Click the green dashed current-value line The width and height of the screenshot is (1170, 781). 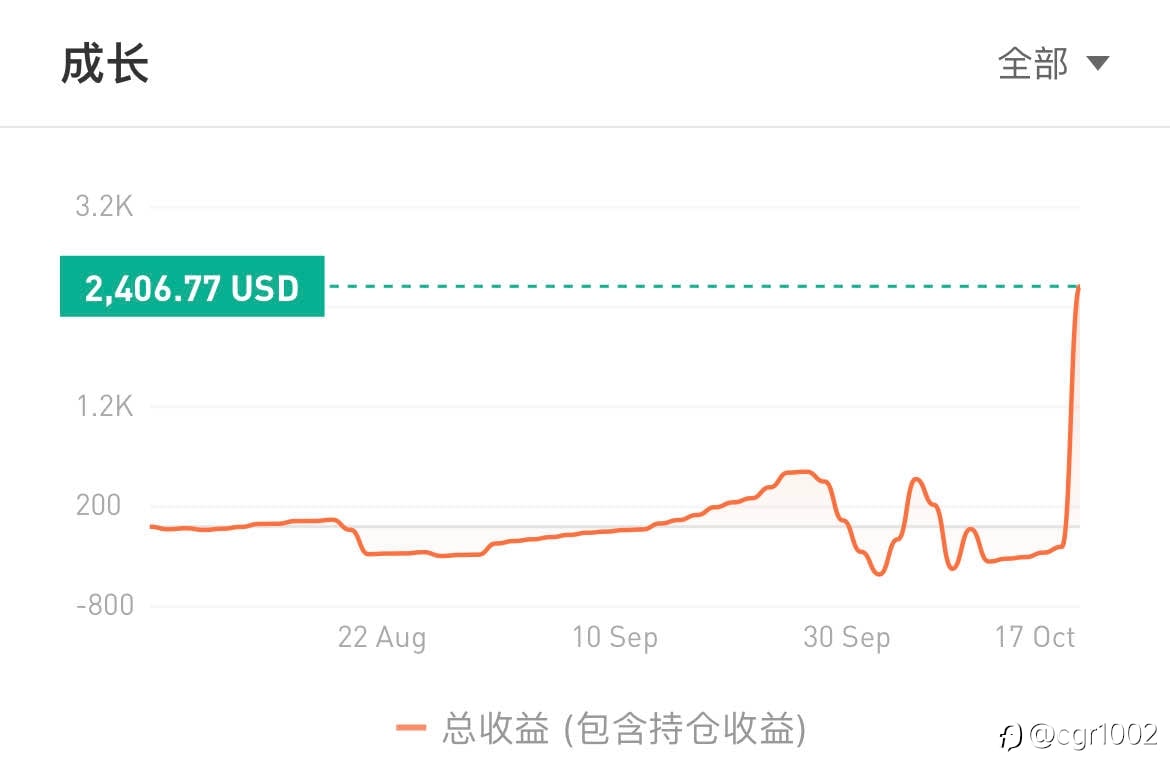(x=700, y=287)
